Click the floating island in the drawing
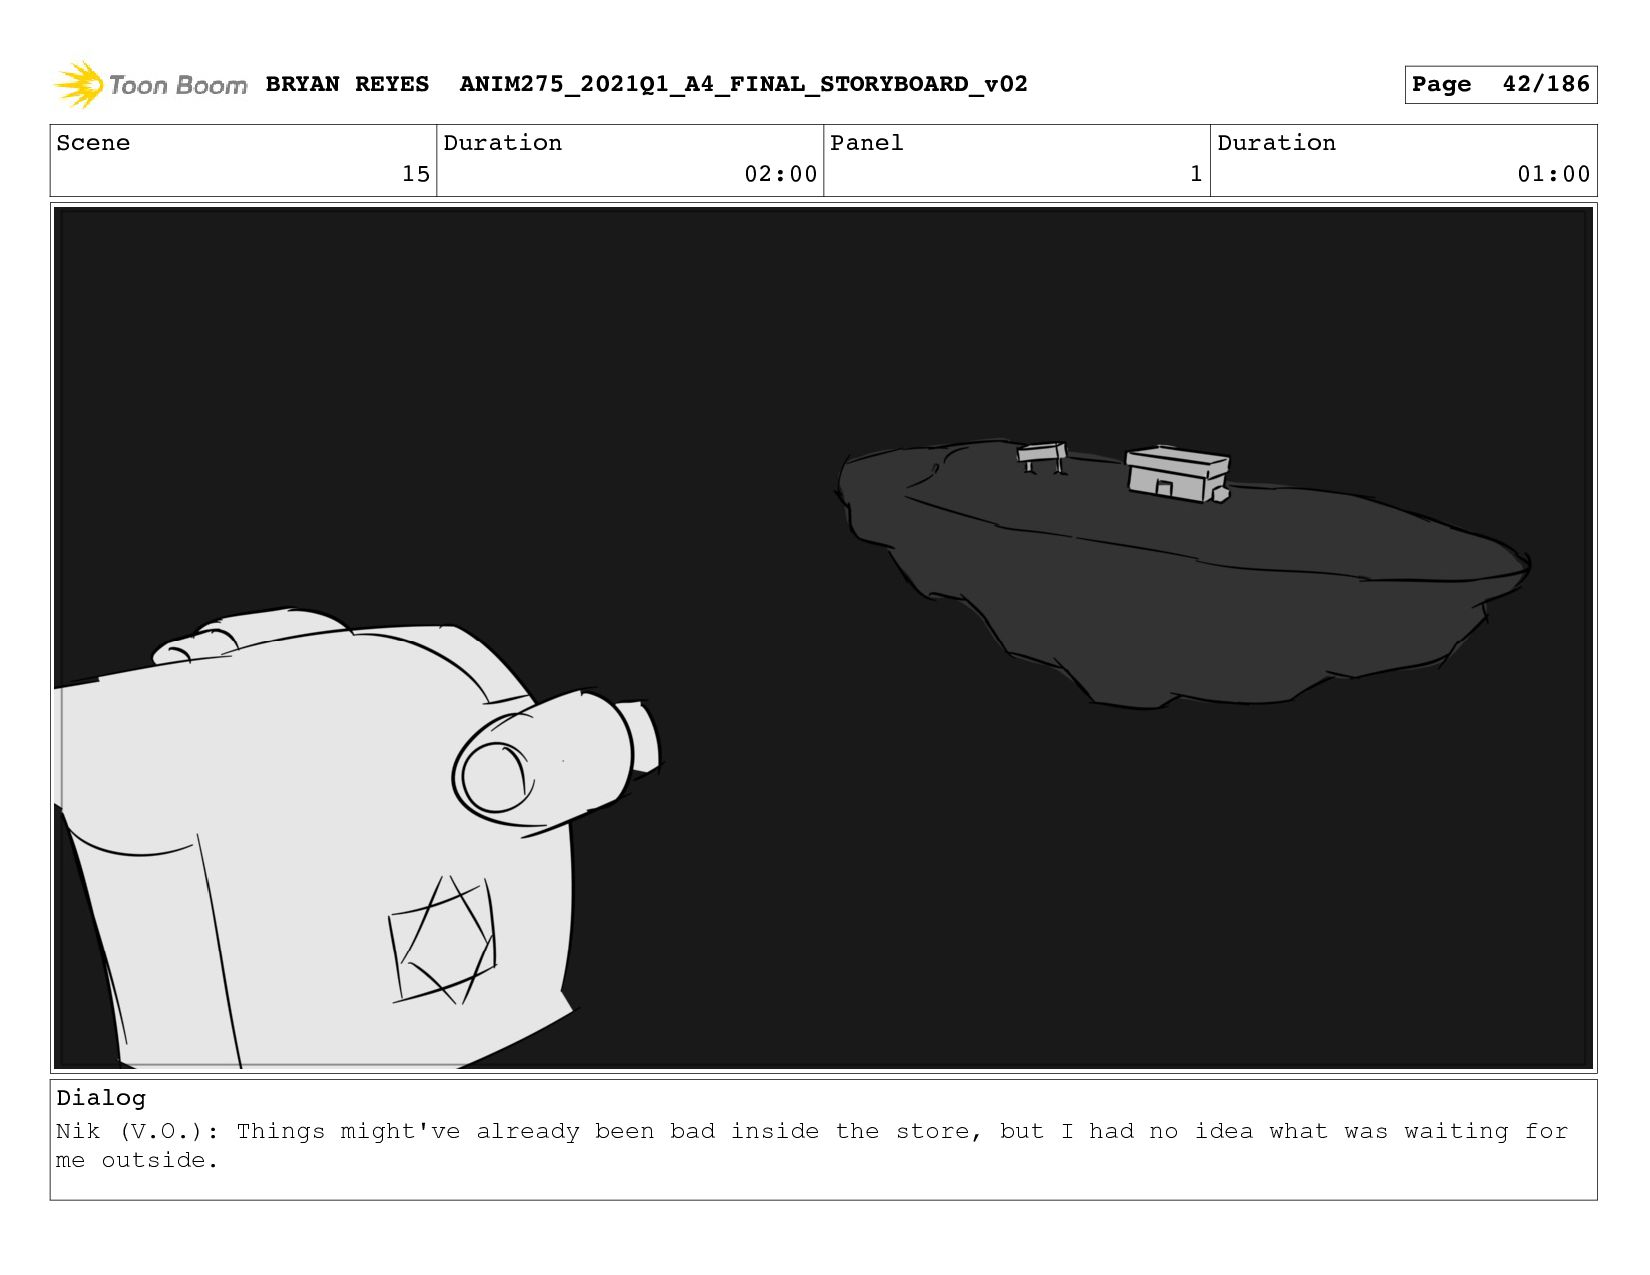1650x1275 pixels. click(1183, 575)
